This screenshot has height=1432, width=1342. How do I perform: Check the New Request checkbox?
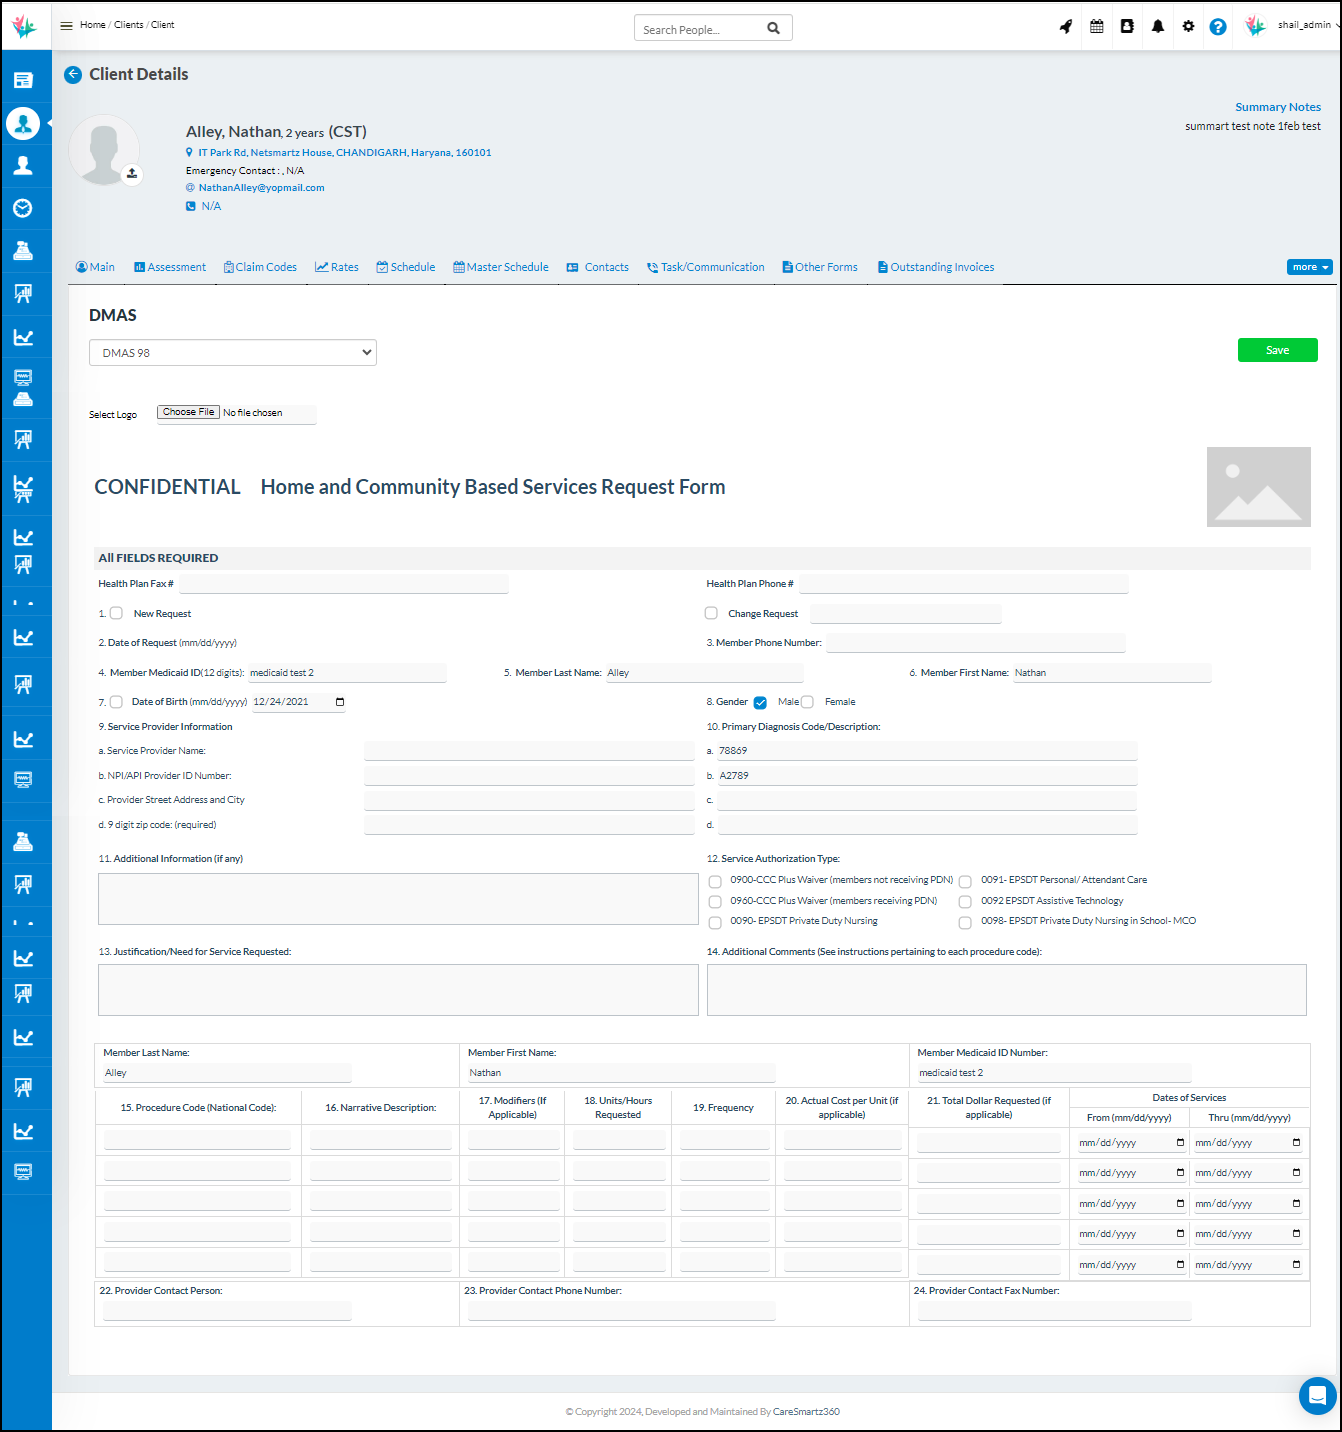[116, 613]
